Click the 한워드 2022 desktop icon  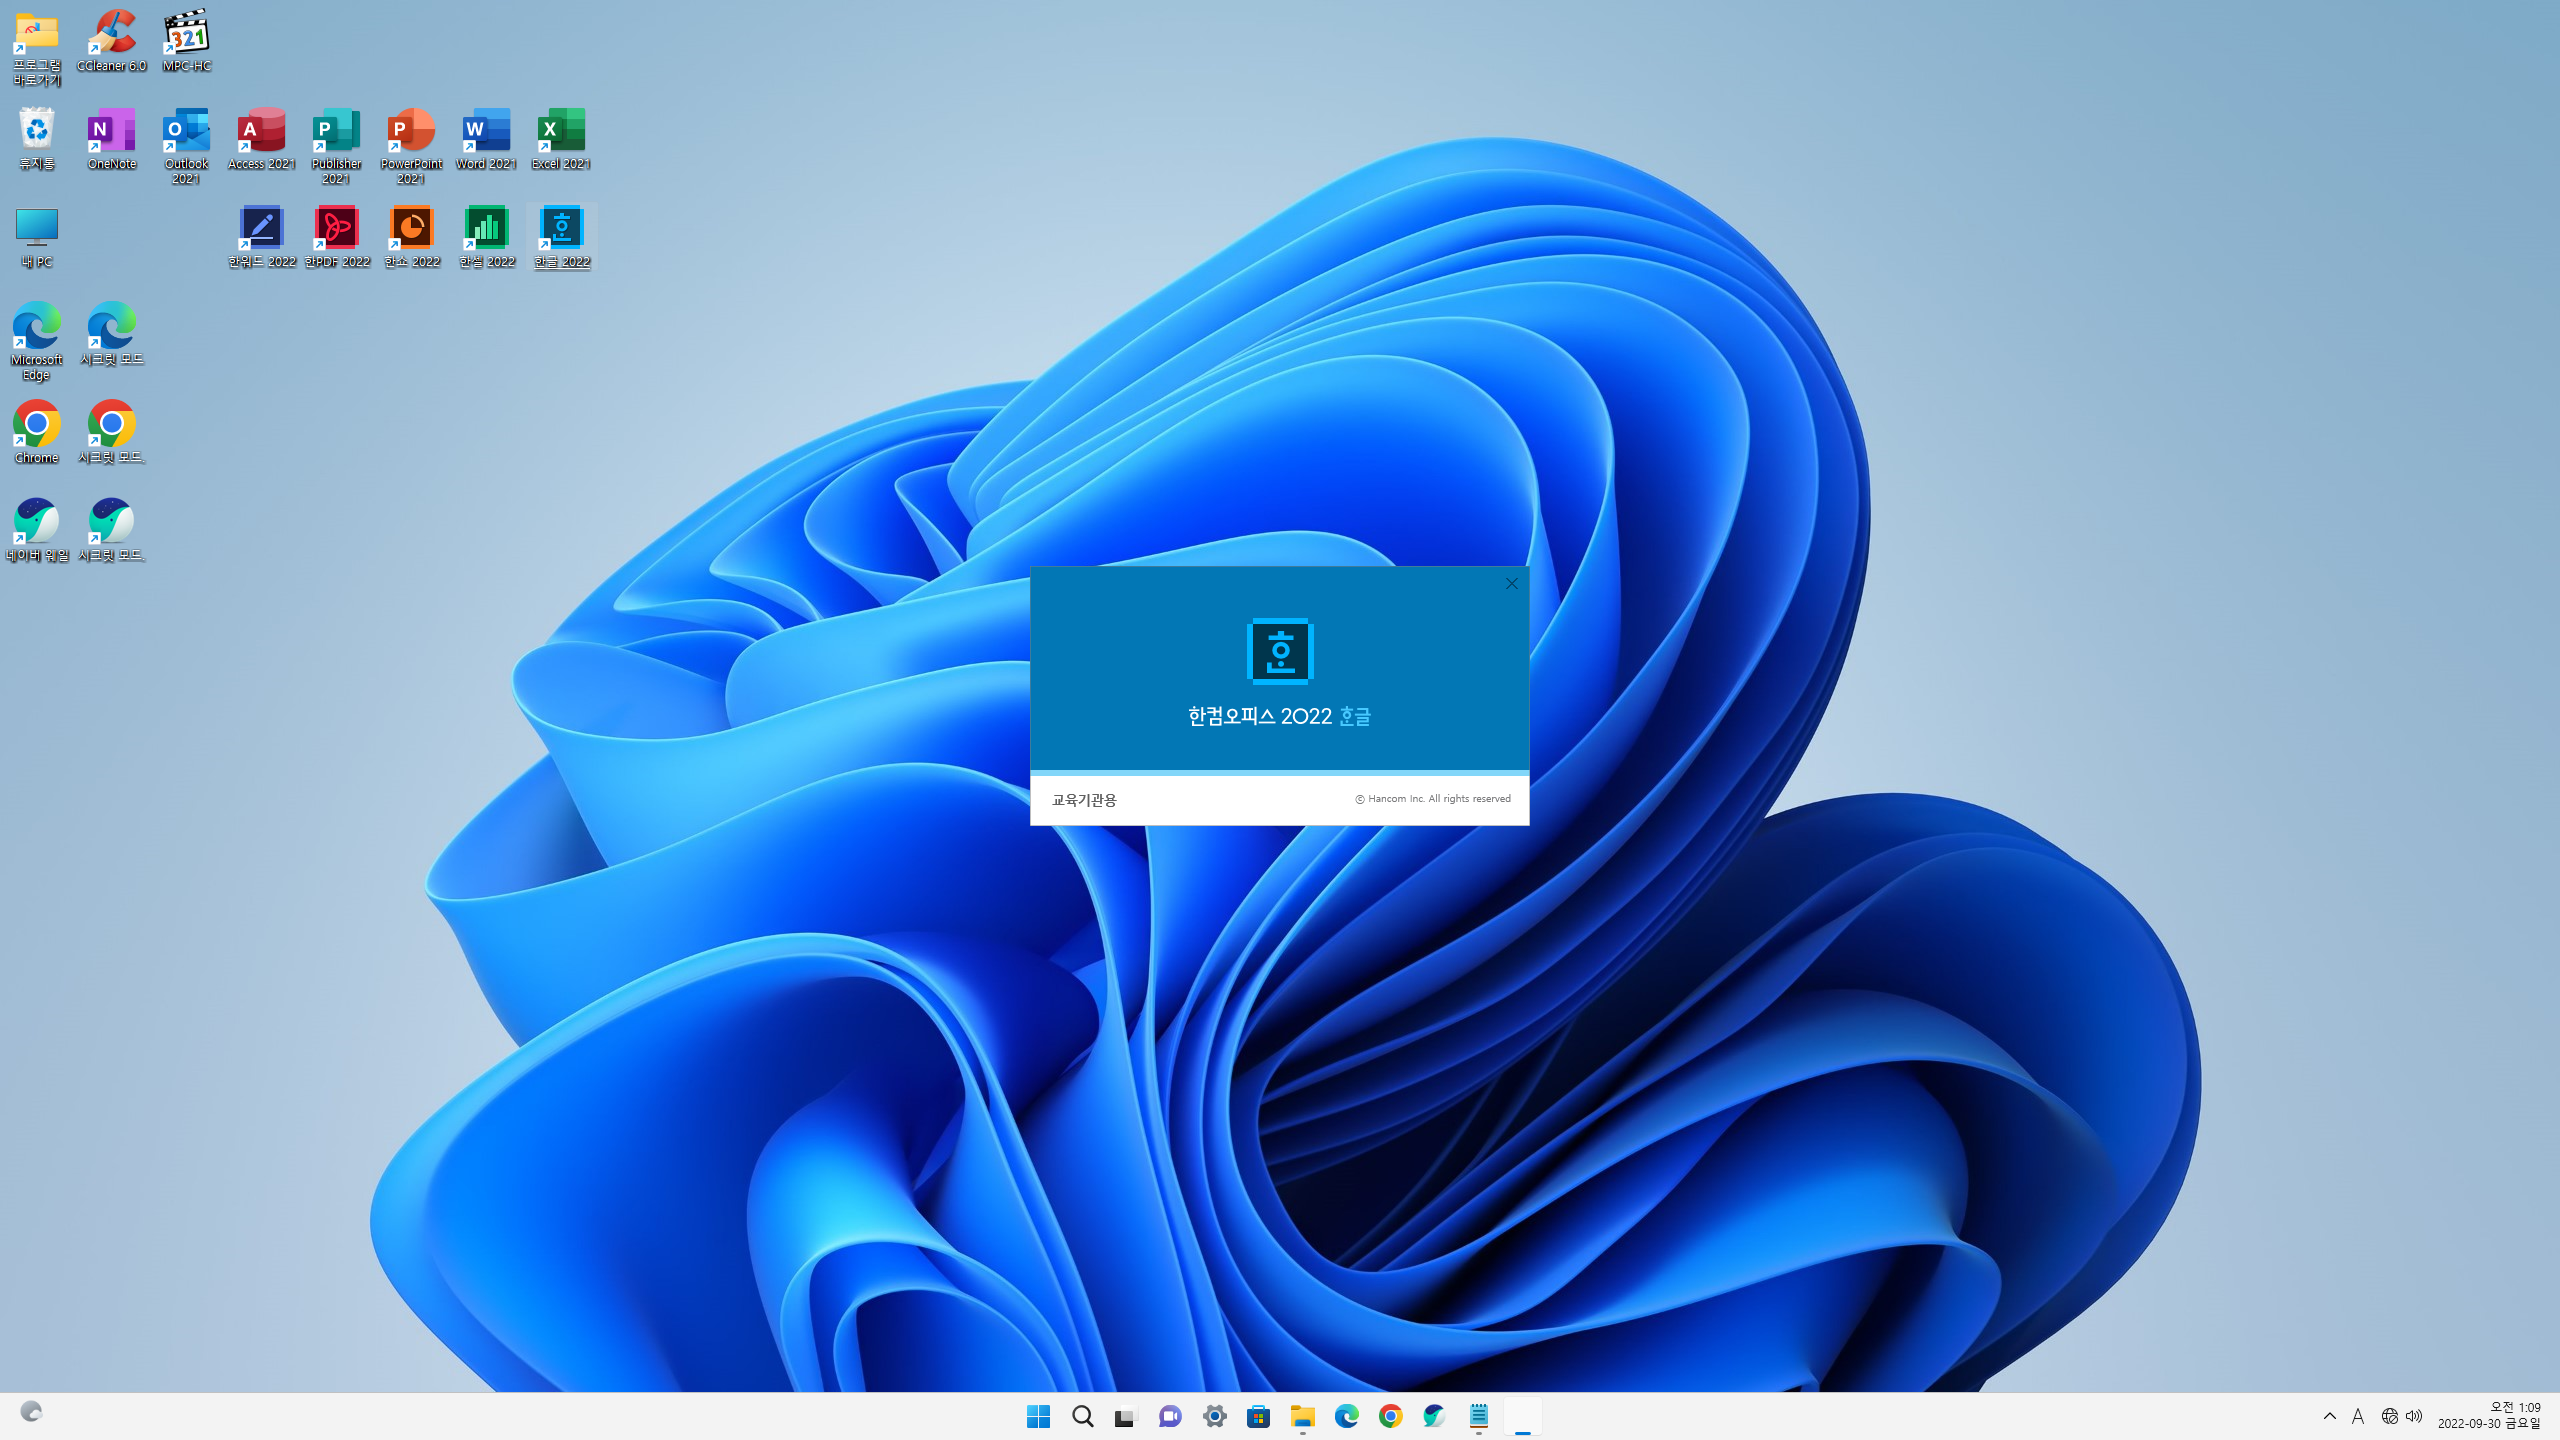(x=261, y=229)
